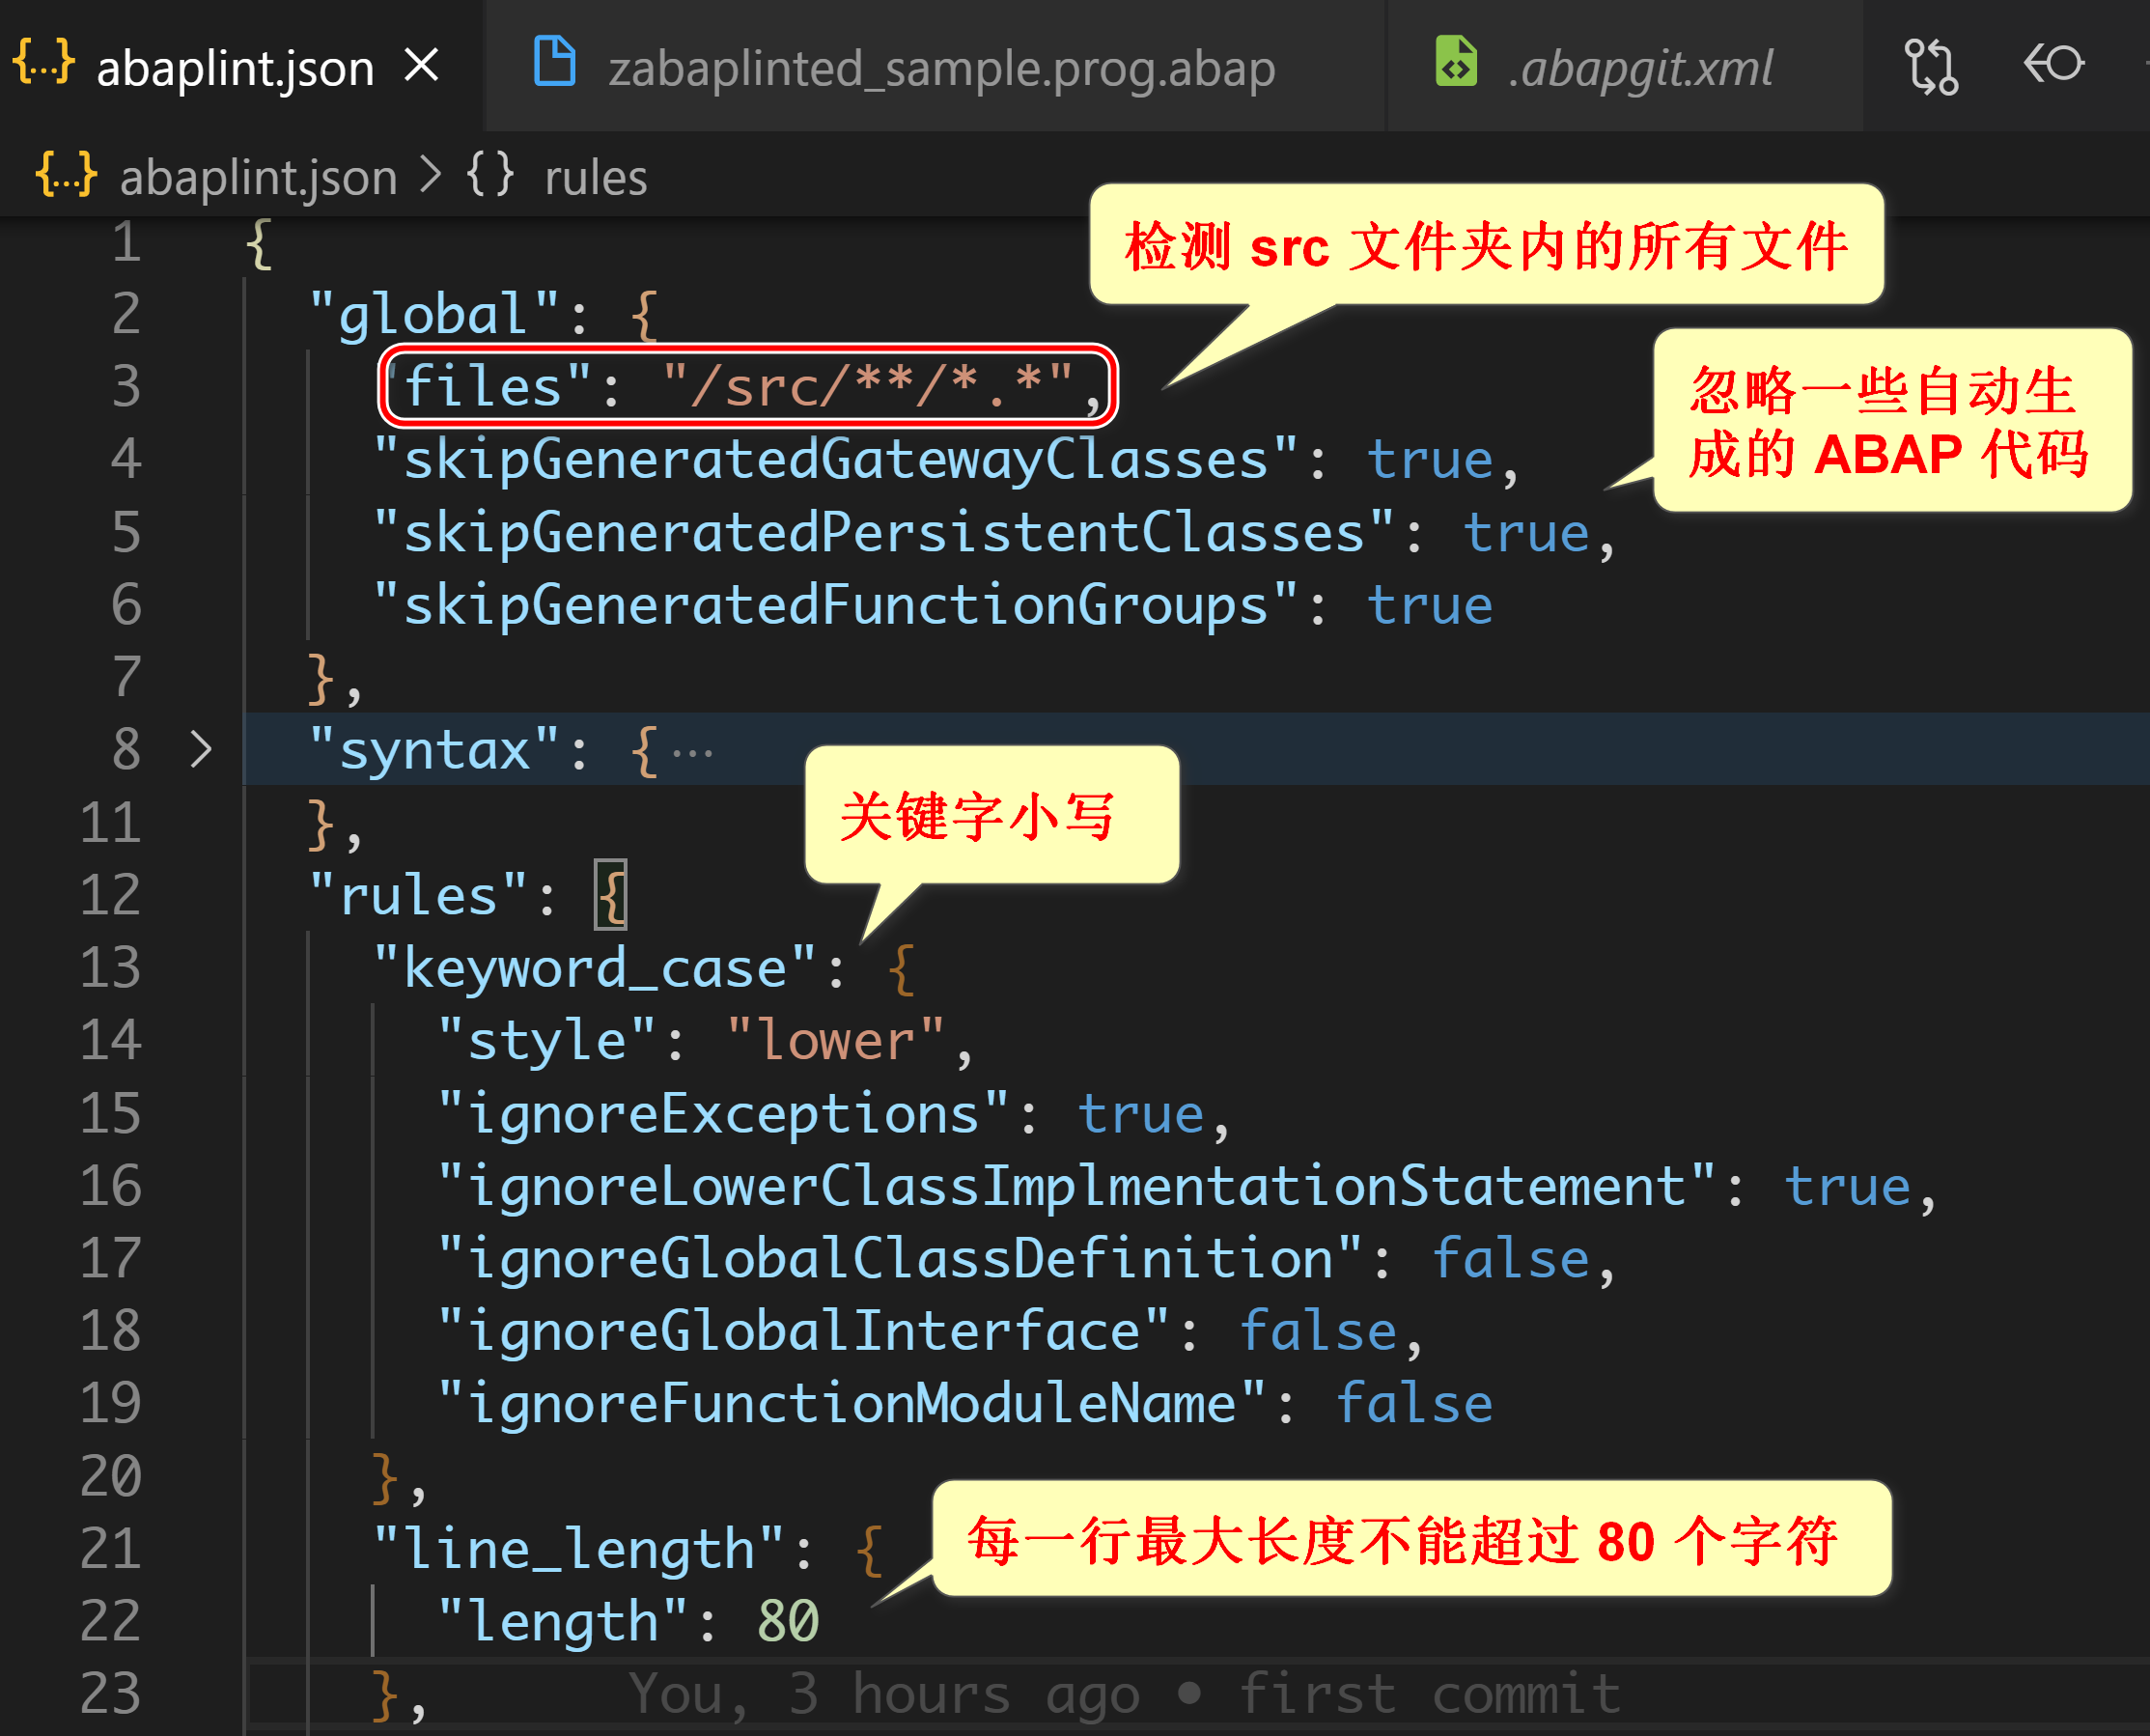Select abaplint.json in the breadcrumb
Screen dimensions: 2150x1736
[258, 178]
